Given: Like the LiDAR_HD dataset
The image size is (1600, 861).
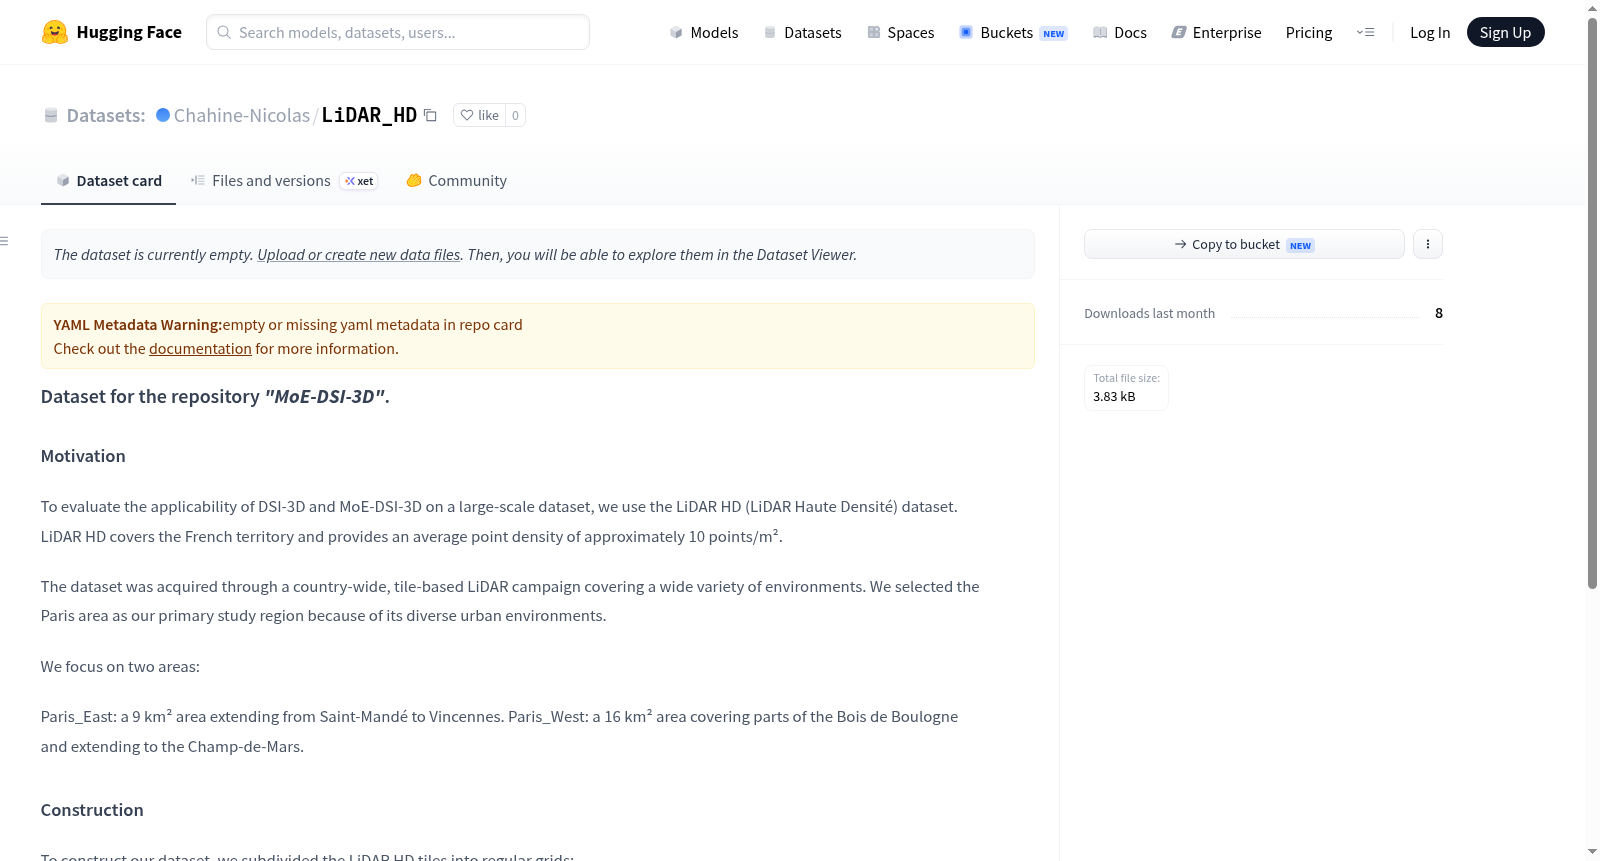Looking at the screenshot, I should click(480, 115).
